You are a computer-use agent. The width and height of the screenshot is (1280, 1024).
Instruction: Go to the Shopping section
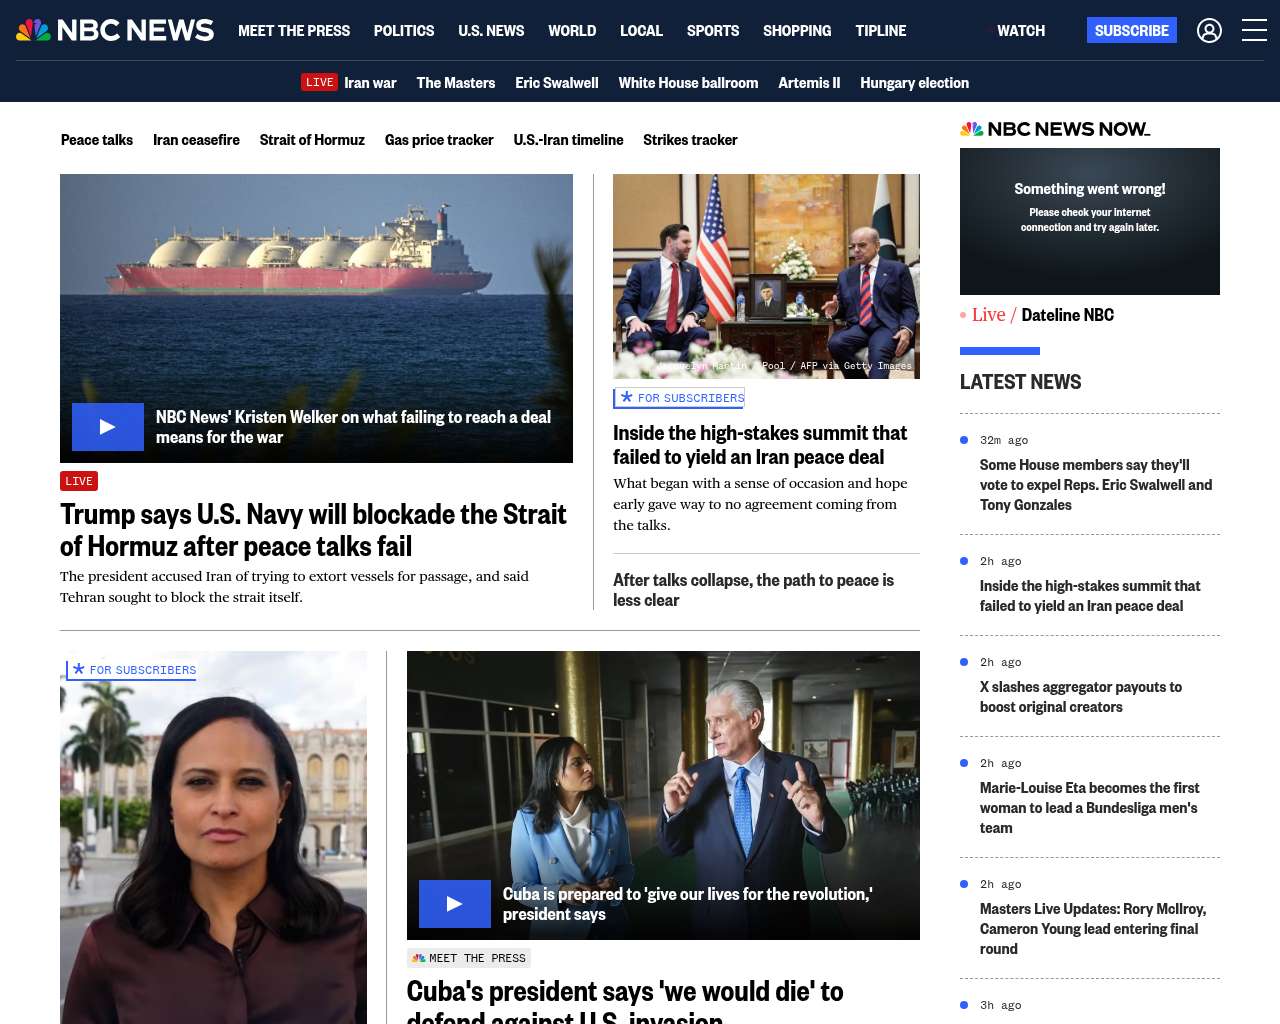(x=797, y=31)
